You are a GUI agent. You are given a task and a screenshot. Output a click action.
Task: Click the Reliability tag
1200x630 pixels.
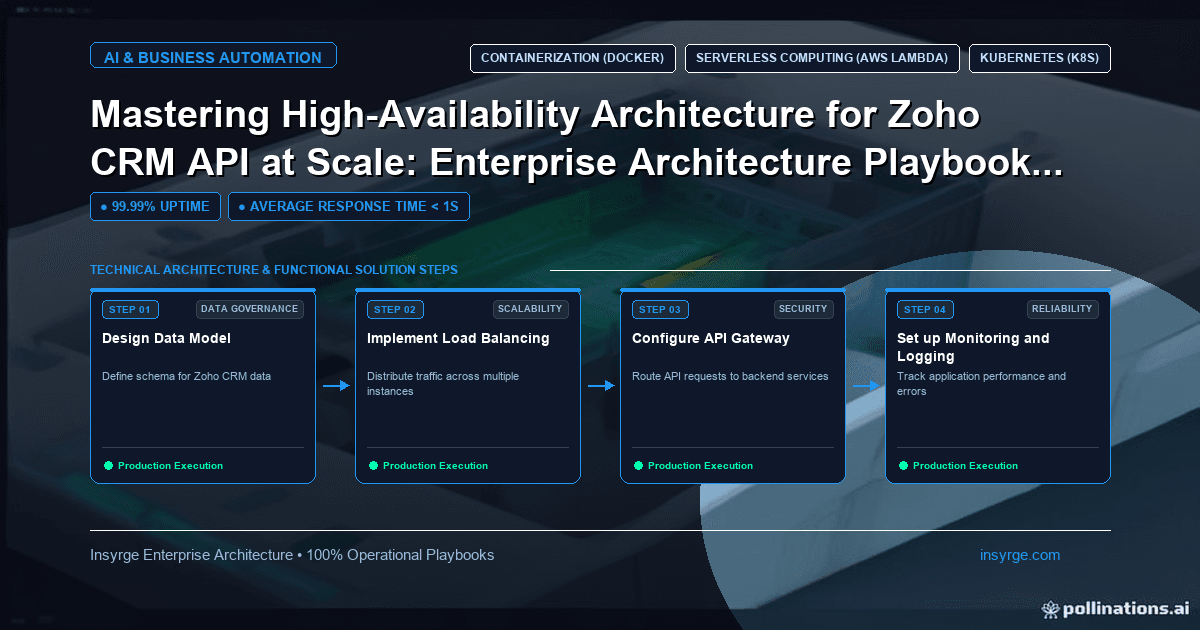[x=1063, y=309]
